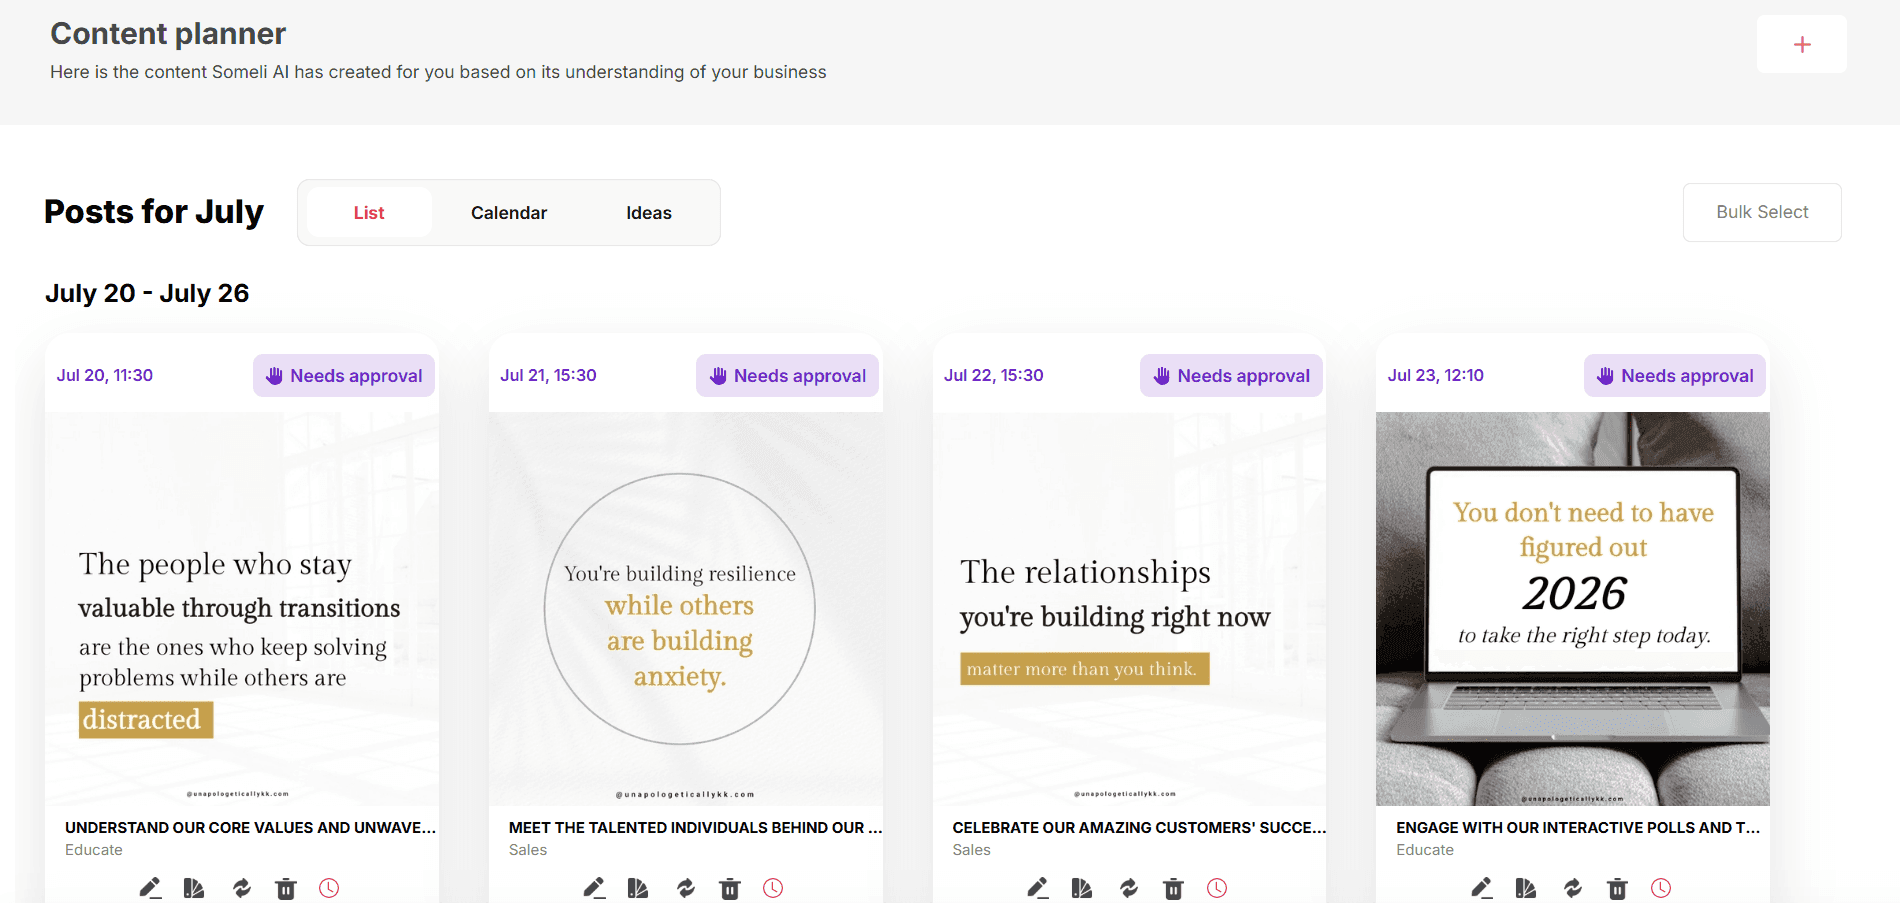Open design swatches for Jul 21 post
Image resolution: width=1900 pixels, height=903 pixels.
click(x=638, y=887)
